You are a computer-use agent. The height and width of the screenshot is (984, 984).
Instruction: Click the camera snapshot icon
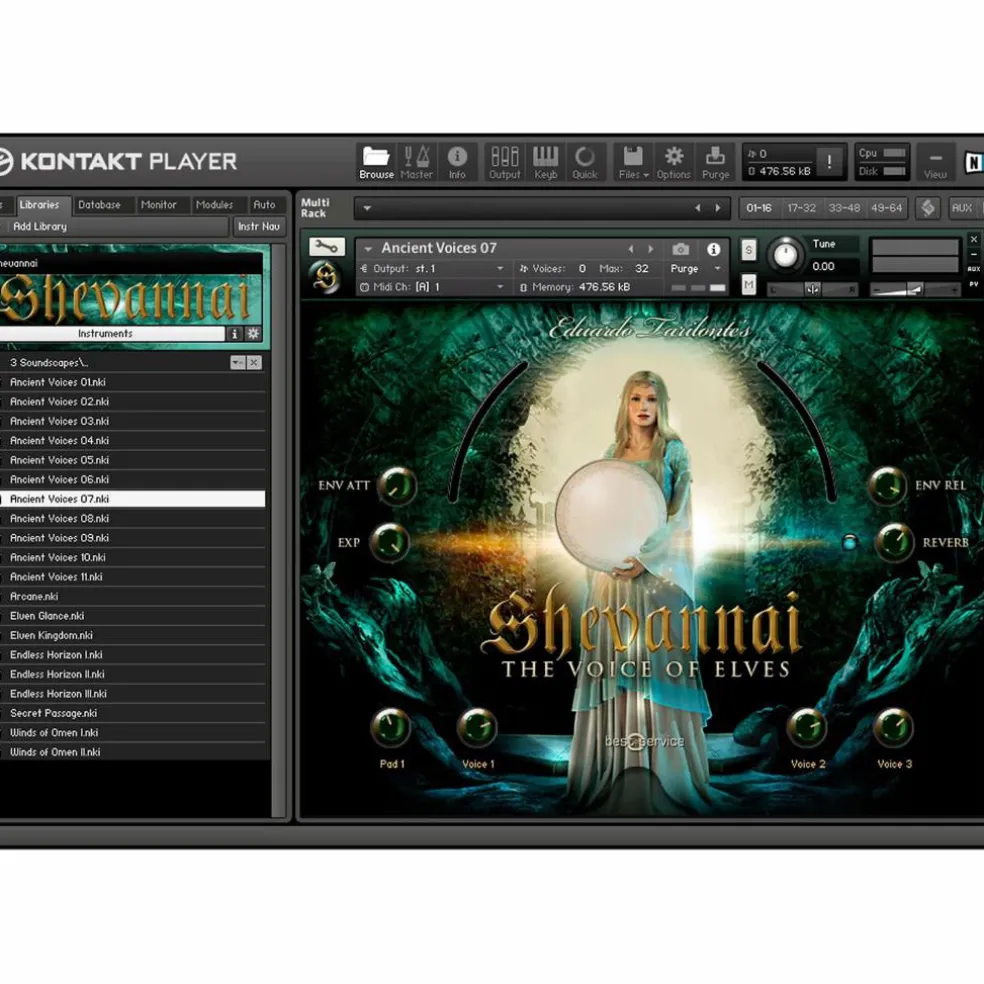681,249
